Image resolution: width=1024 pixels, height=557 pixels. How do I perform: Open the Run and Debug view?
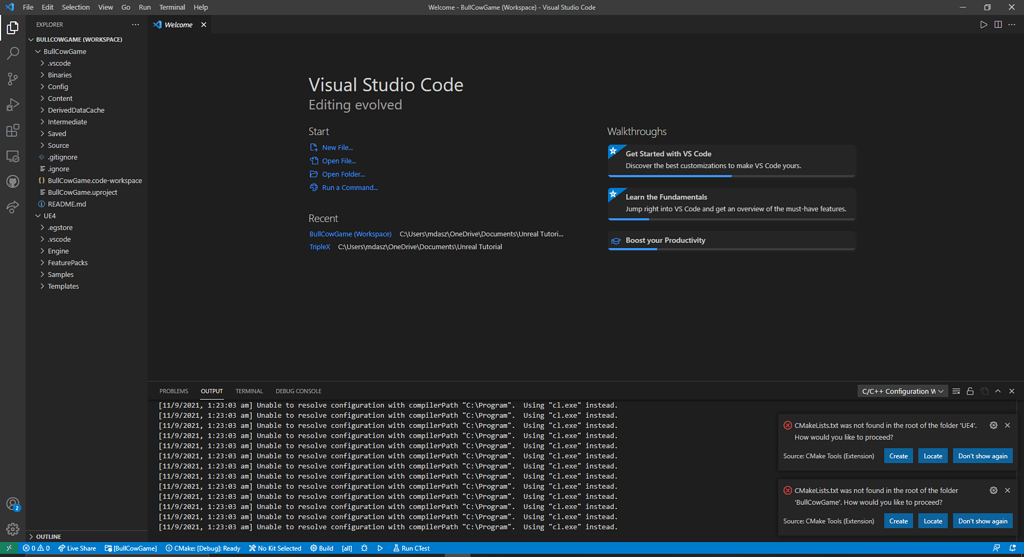[x=13, y=105]
